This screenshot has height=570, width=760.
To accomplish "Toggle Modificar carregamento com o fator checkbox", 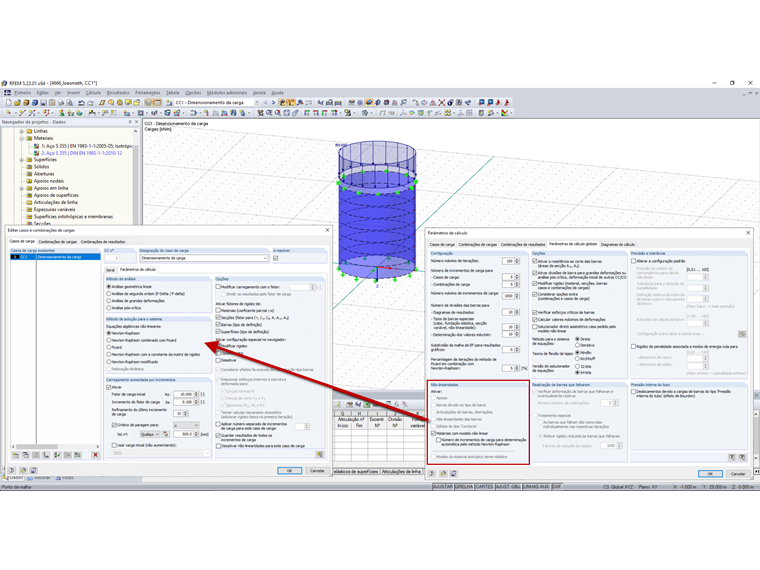I will [x=218, y=287].
